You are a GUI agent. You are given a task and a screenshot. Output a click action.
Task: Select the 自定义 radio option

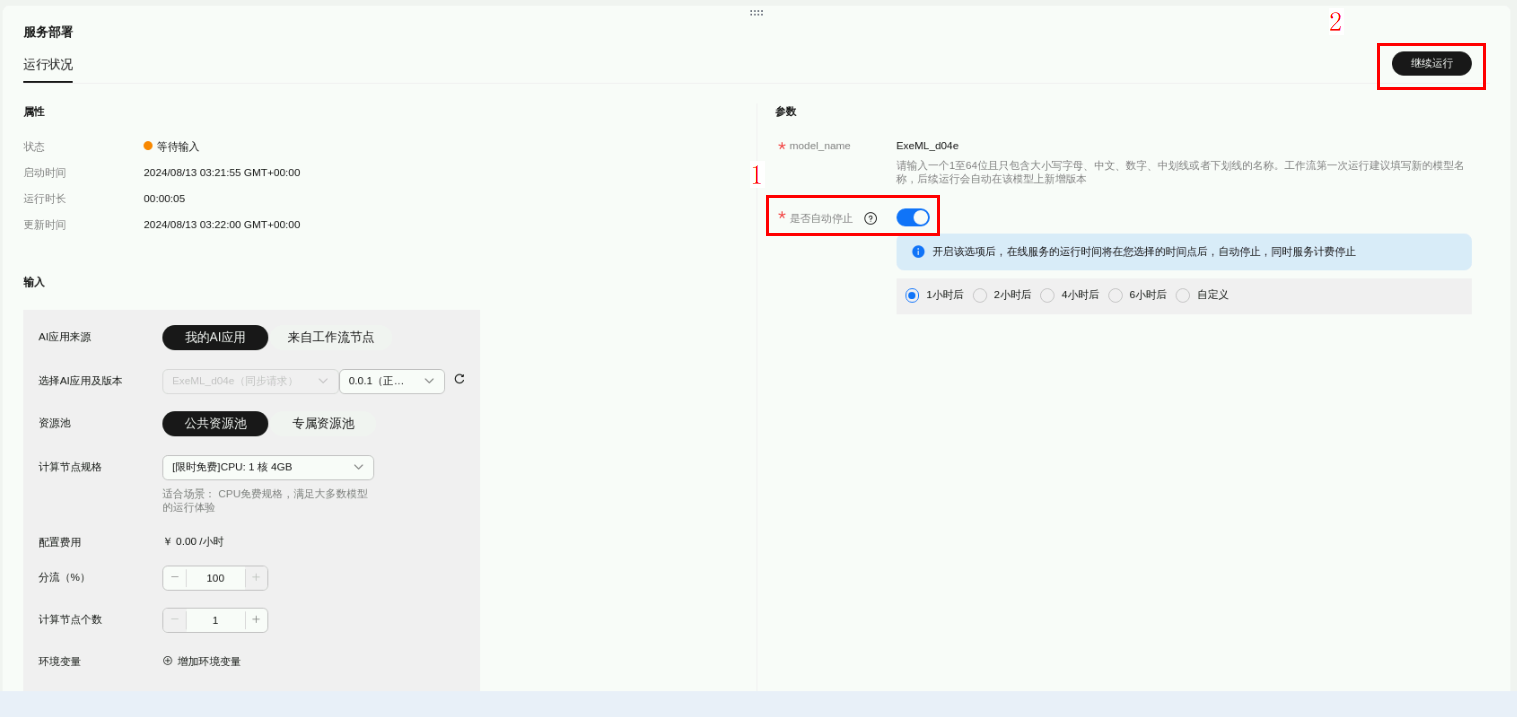tap(1183, 295)
